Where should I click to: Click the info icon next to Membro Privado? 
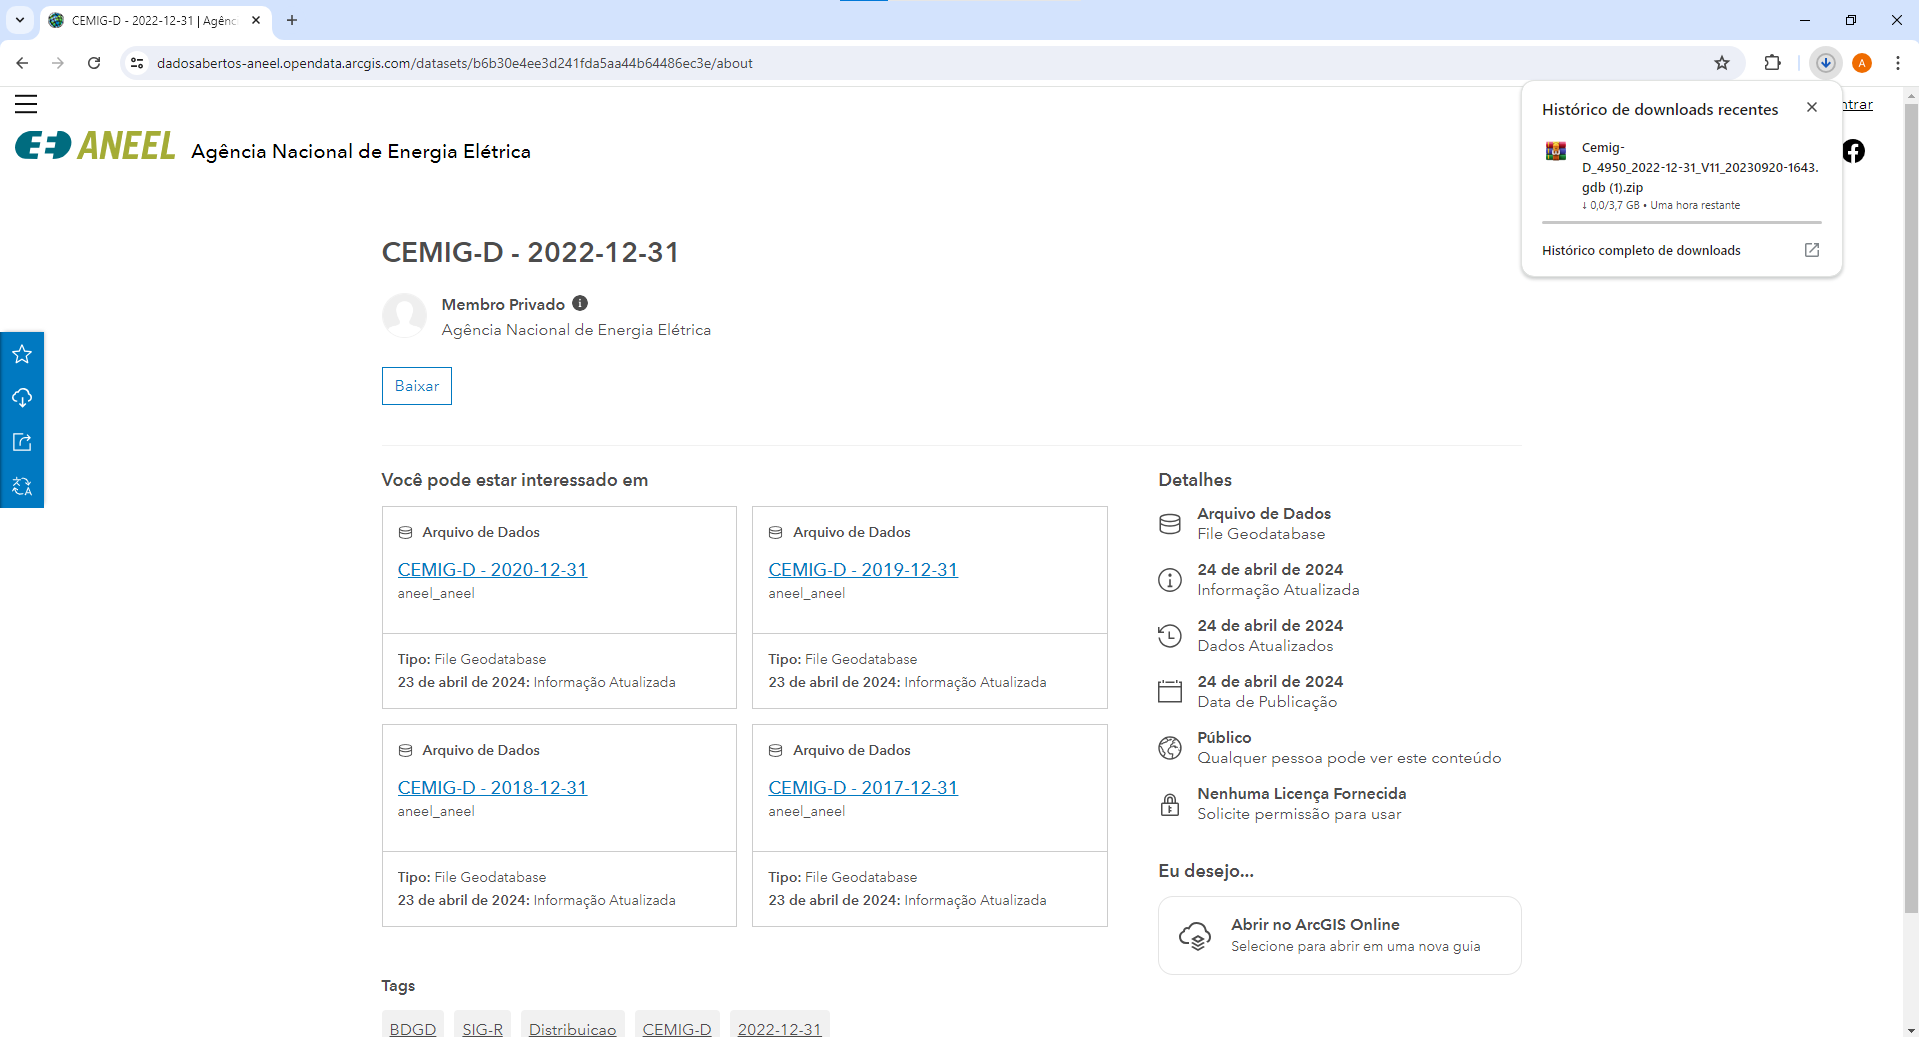(580, 303)
